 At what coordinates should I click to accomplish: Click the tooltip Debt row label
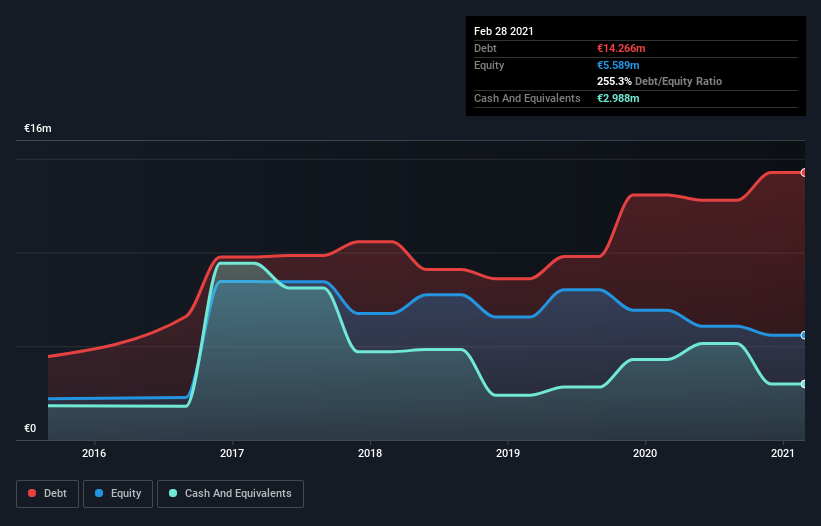485,48
